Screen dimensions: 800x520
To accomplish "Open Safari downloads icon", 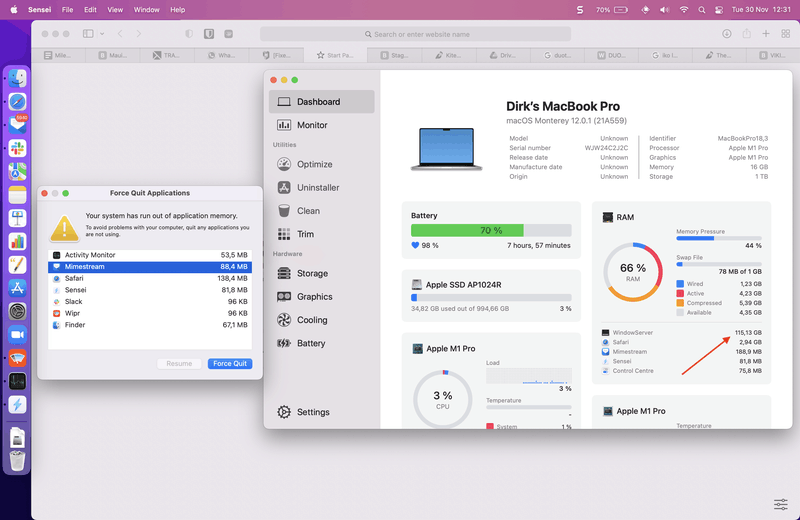I will (727, 34).
